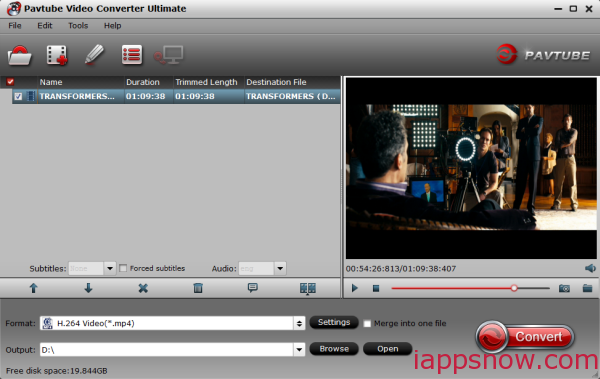Toggle the TRANSFORMERS file checkbox
This screenshot has height=379, width=600.
pos(18,96)
